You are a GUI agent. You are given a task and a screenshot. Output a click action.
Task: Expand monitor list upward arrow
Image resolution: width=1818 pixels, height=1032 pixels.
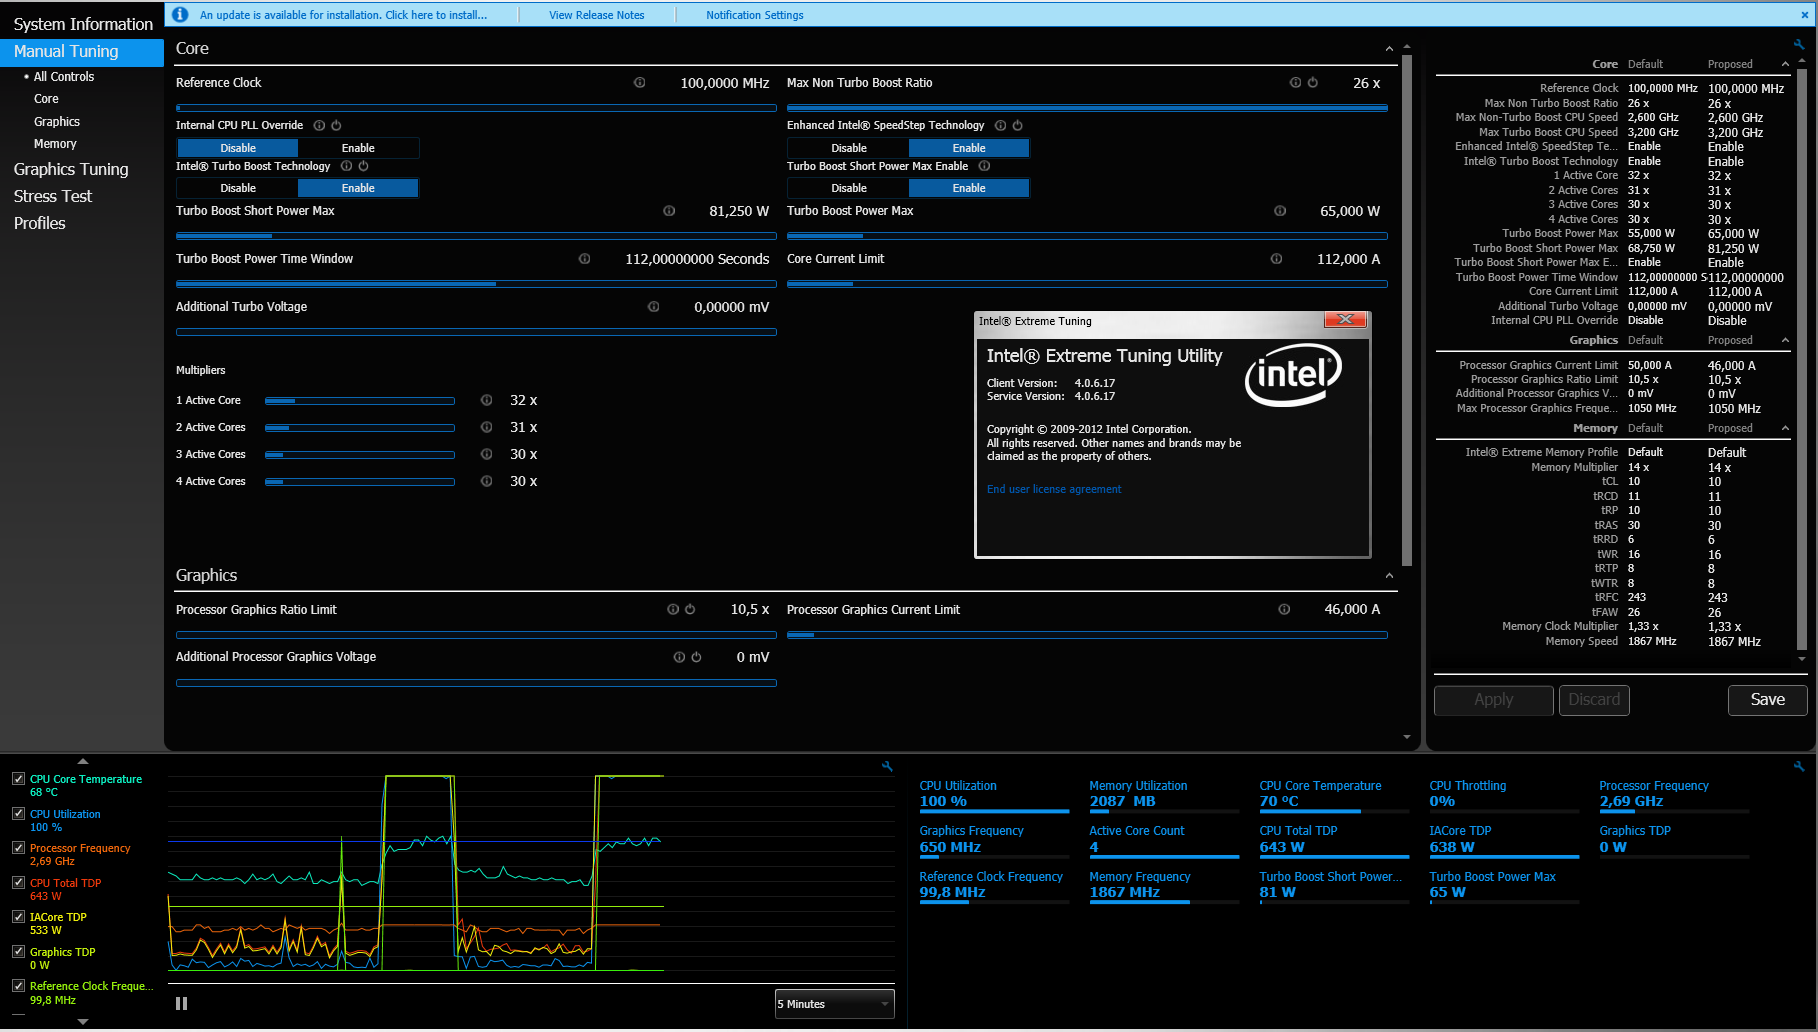[83, 762]
